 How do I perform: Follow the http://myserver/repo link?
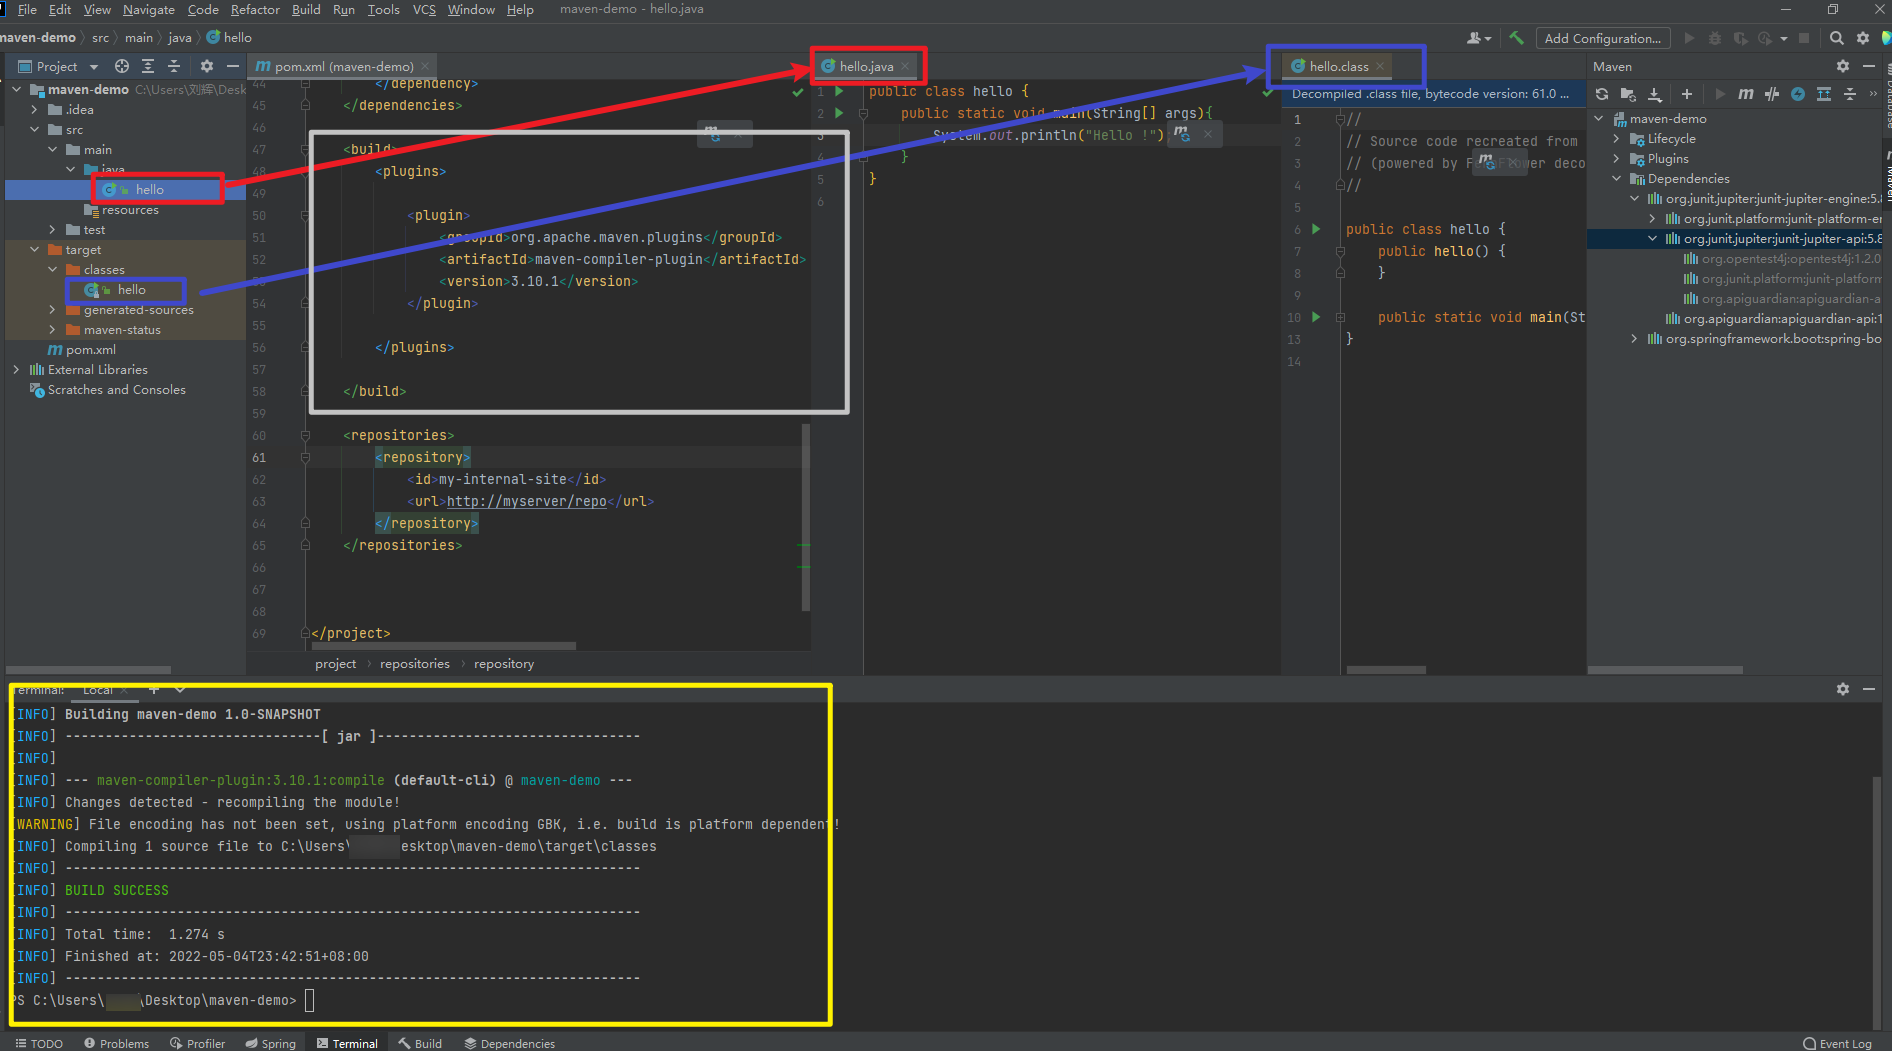(x=526, y=501)
